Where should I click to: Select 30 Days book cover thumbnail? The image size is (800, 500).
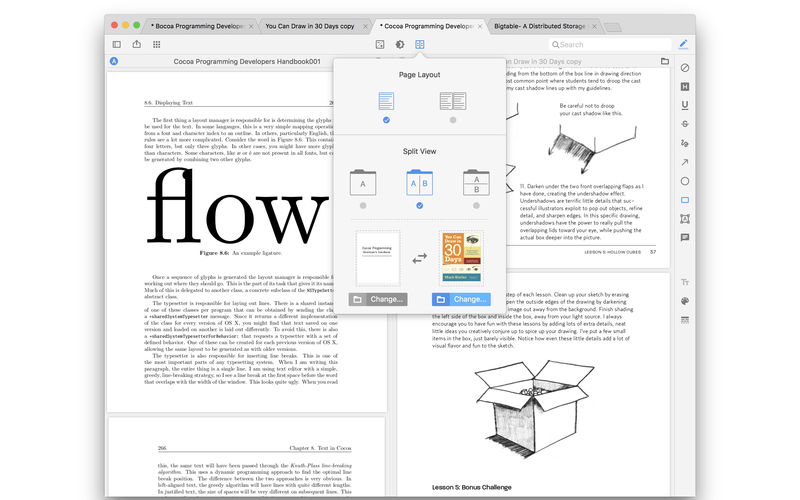pos(462,258)
